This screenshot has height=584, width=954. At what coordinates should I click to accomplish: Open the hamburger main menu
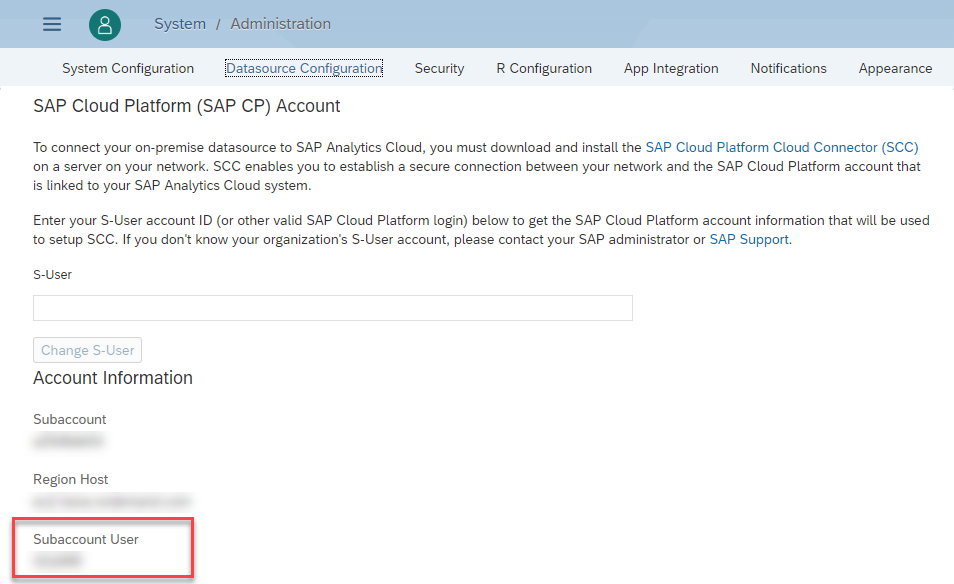coord(52,24)
